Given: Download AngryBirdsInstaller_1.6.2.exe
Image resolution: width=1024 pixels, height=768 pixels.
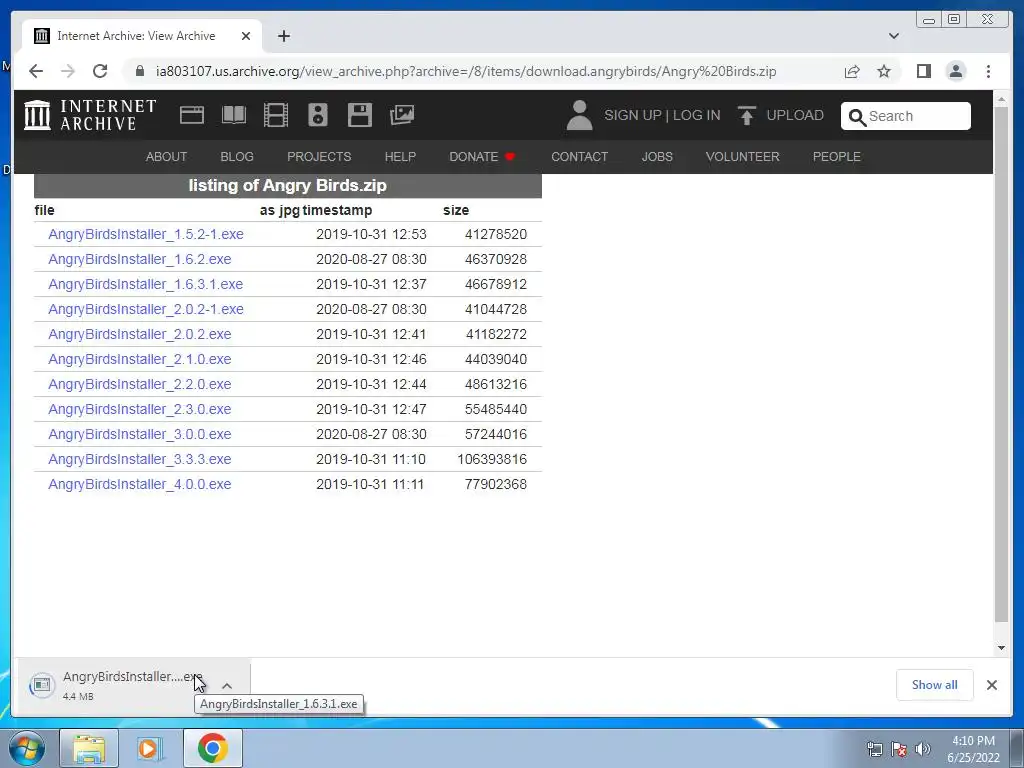Looking at the screenshot, I should point(140,259).
